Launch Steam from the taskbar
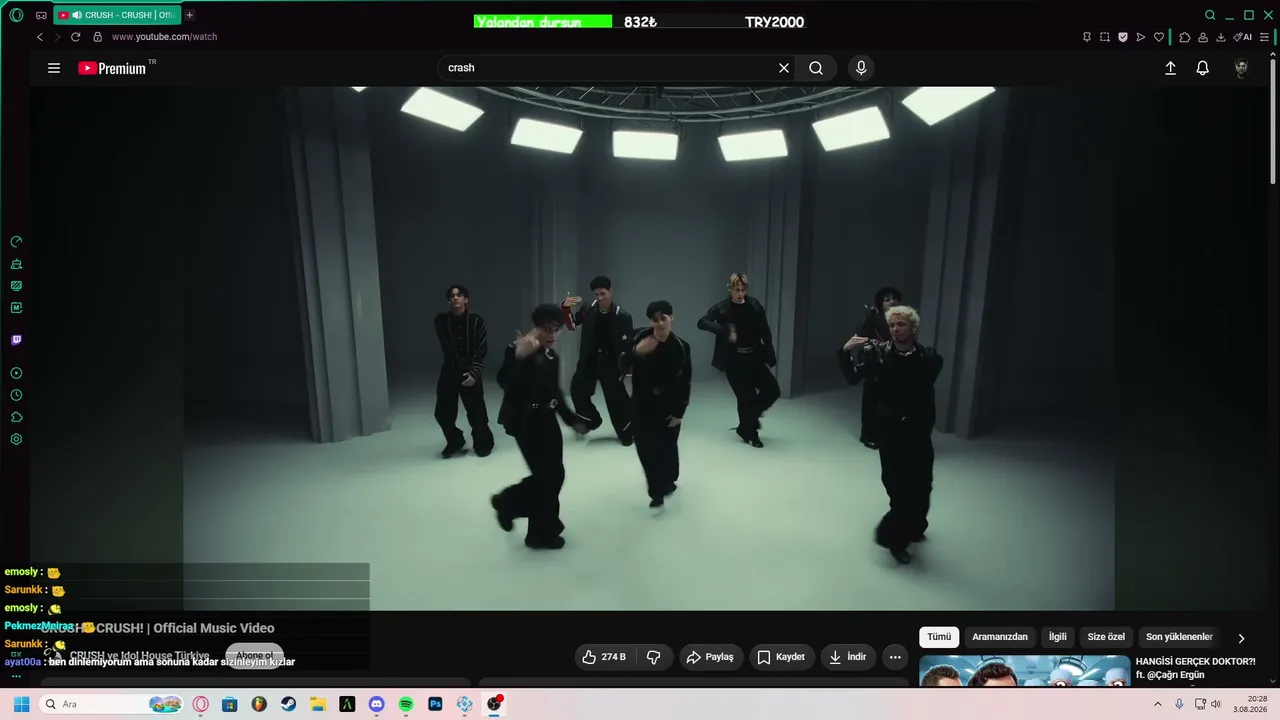1280x720 pixels. pyautogui.click(x=288, y=704)
